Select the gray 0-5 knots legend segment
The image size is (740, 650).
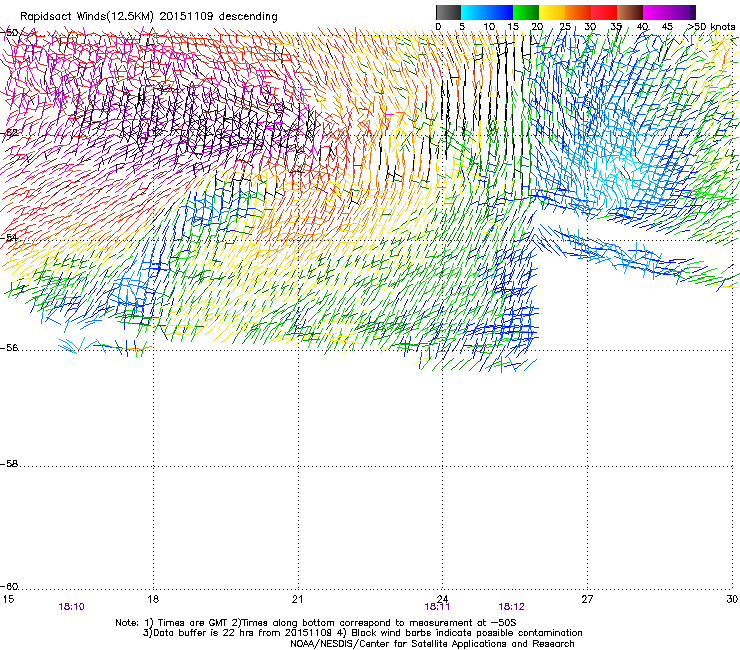[x=448, y=12]
